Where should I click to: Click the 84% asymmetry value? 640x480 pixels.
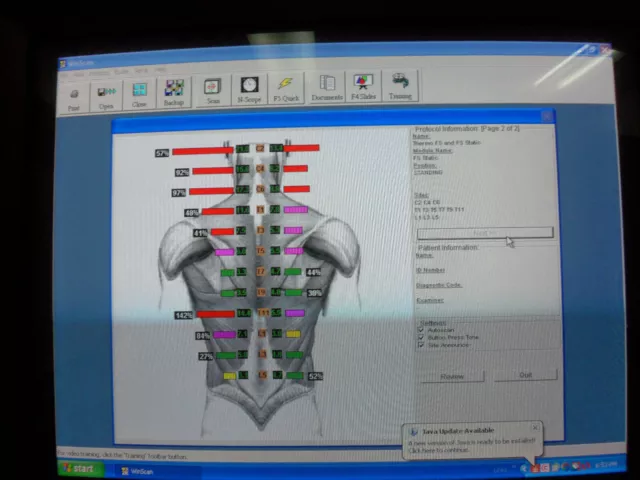coord(203,336)
